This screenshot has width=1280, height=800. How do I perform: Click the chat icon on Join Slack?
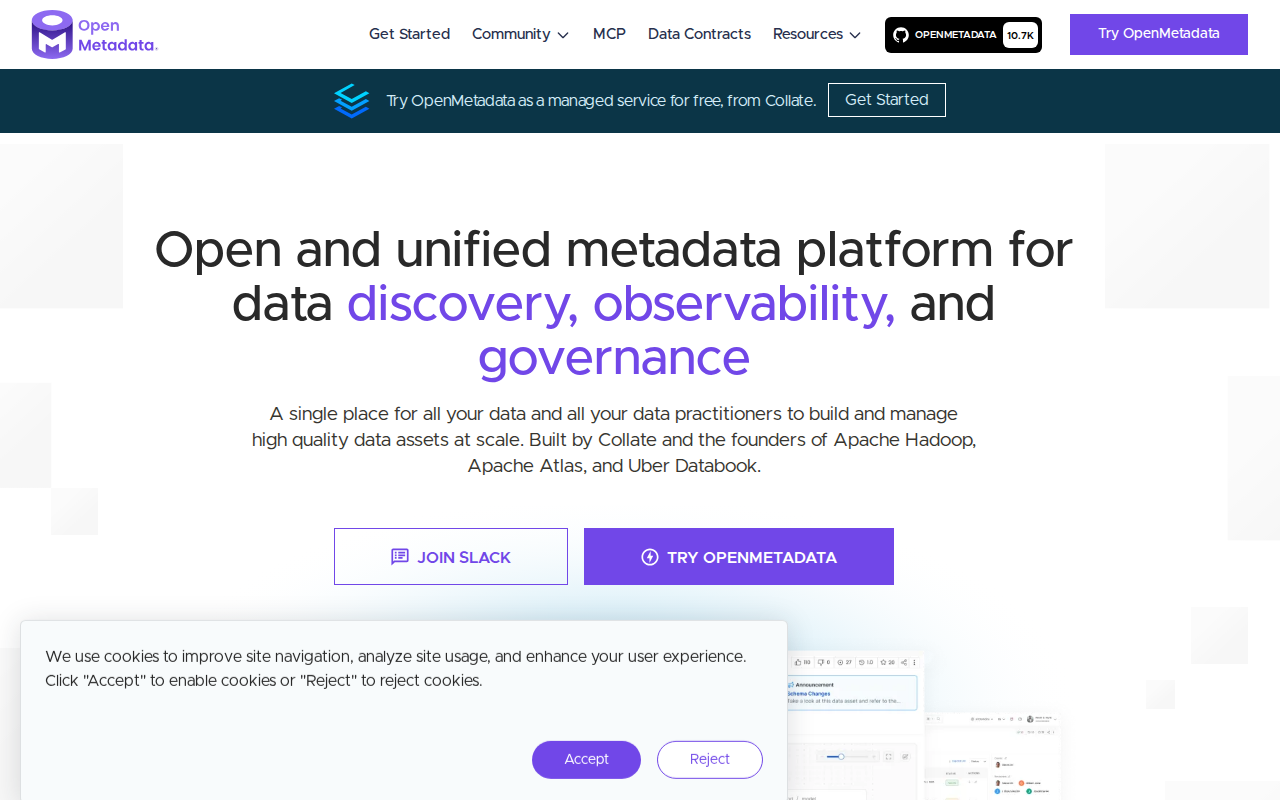tap(400, 557)
